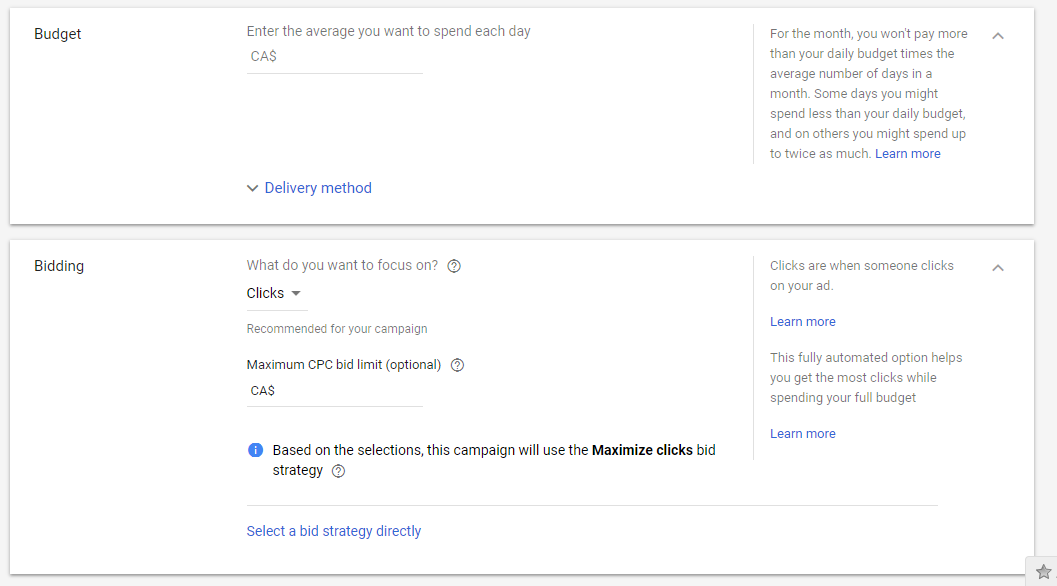1057x586 pixels.
Task: Focus the Maximum CPC bid limit field
Action: [334, 391]
